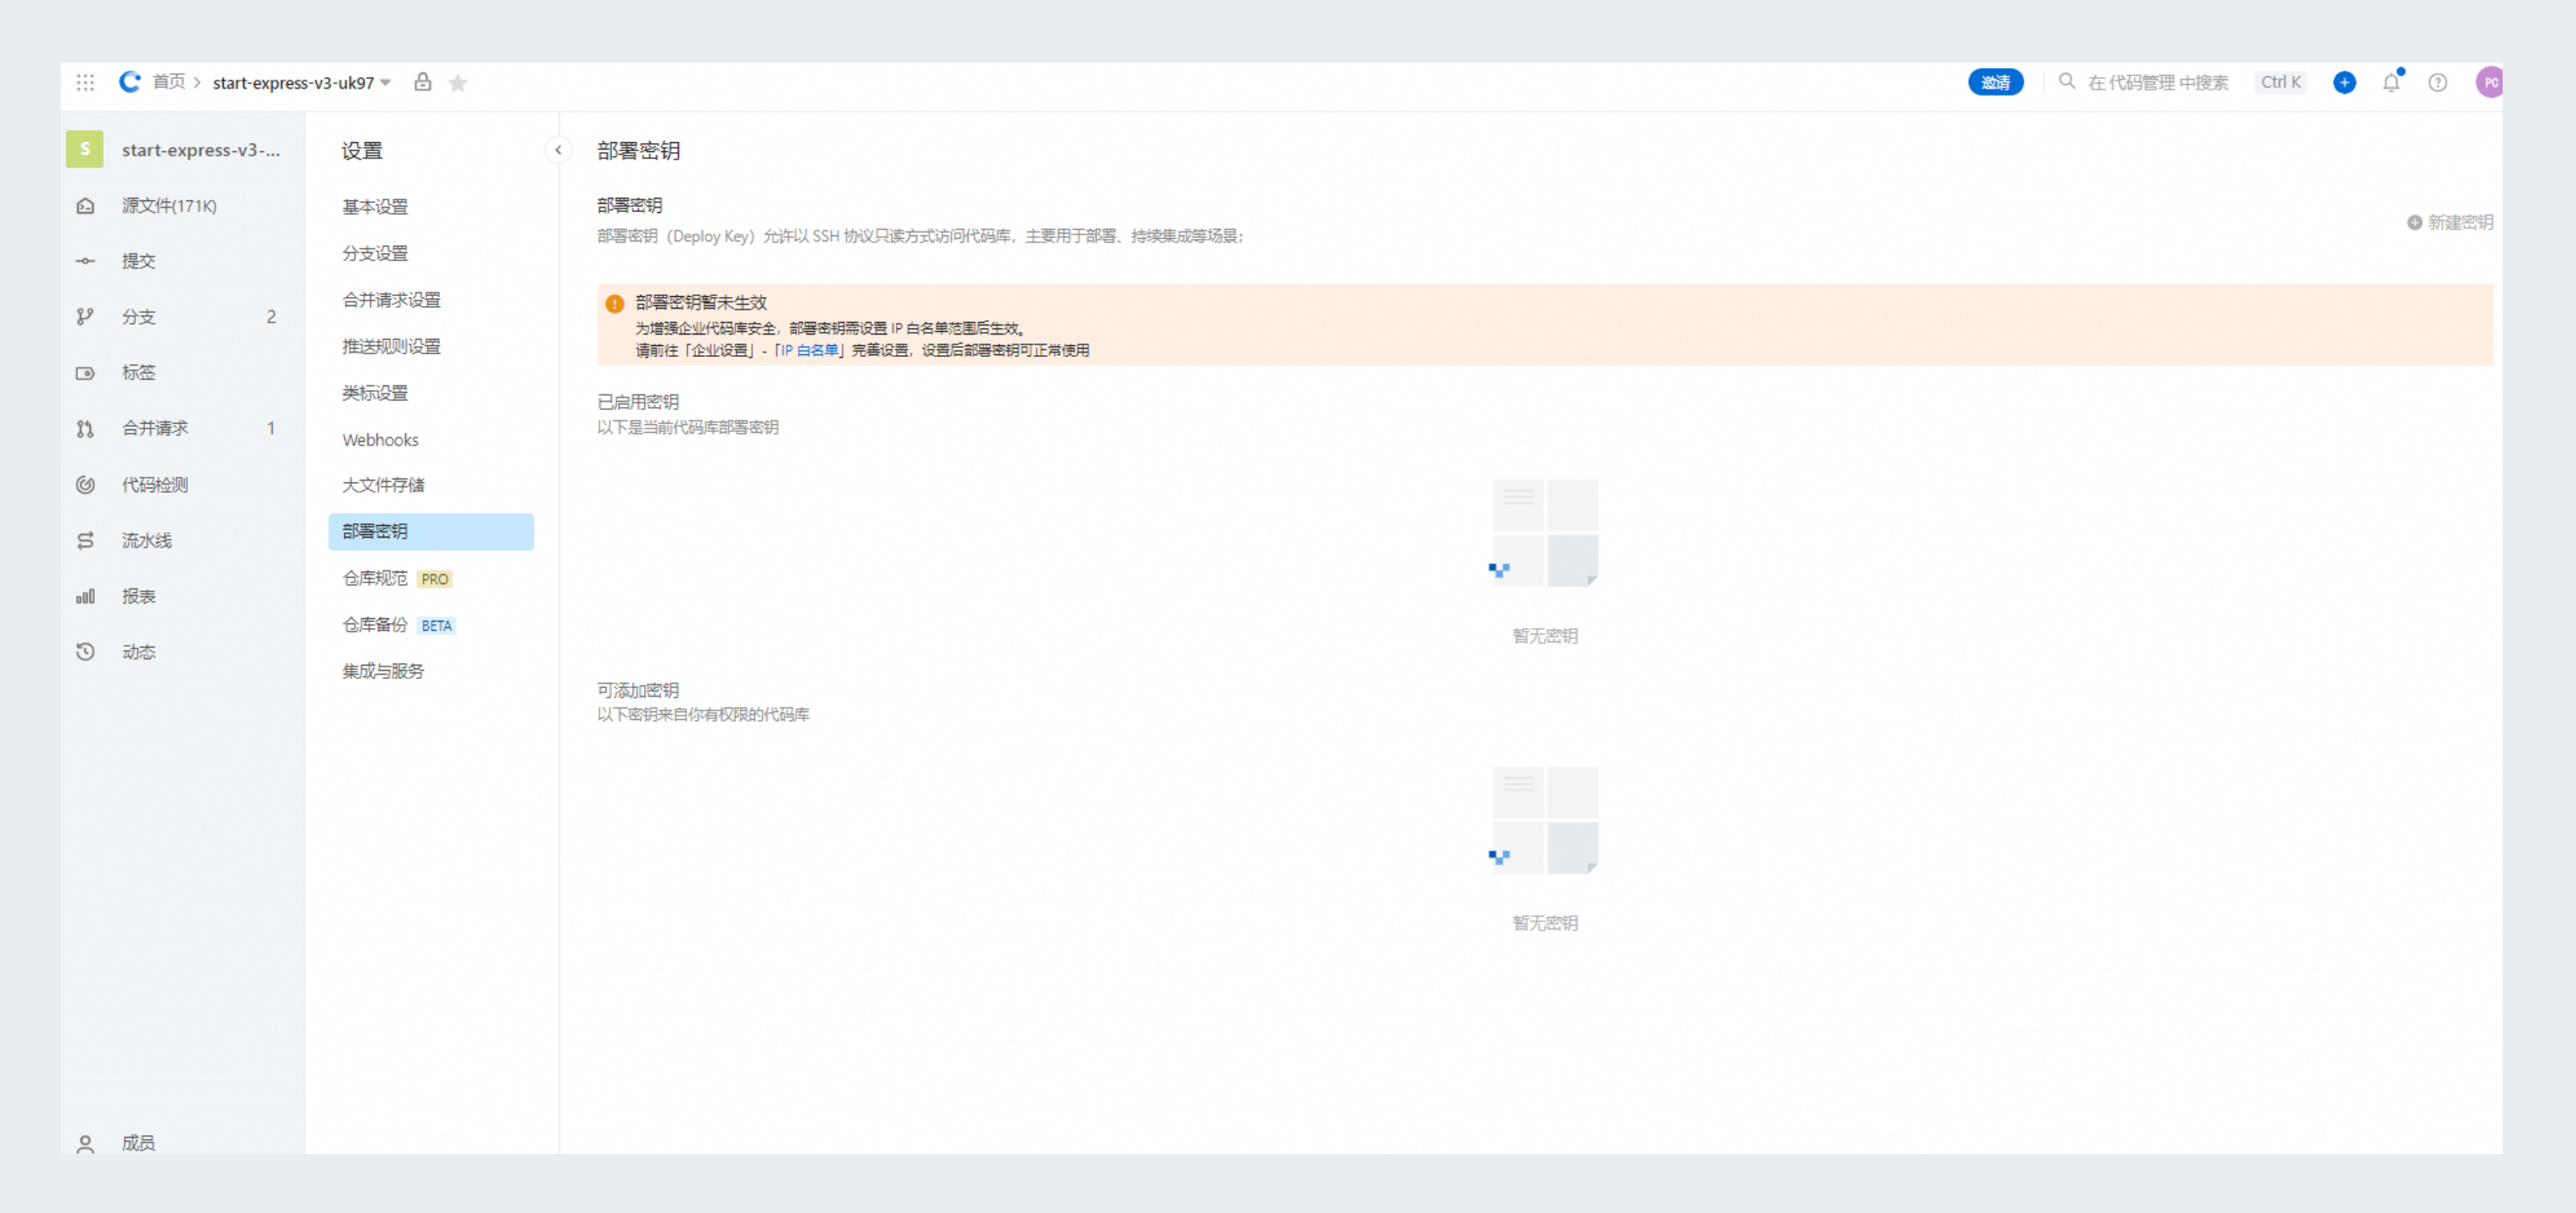Click the 源文件 source files icon

pos(85,206)
